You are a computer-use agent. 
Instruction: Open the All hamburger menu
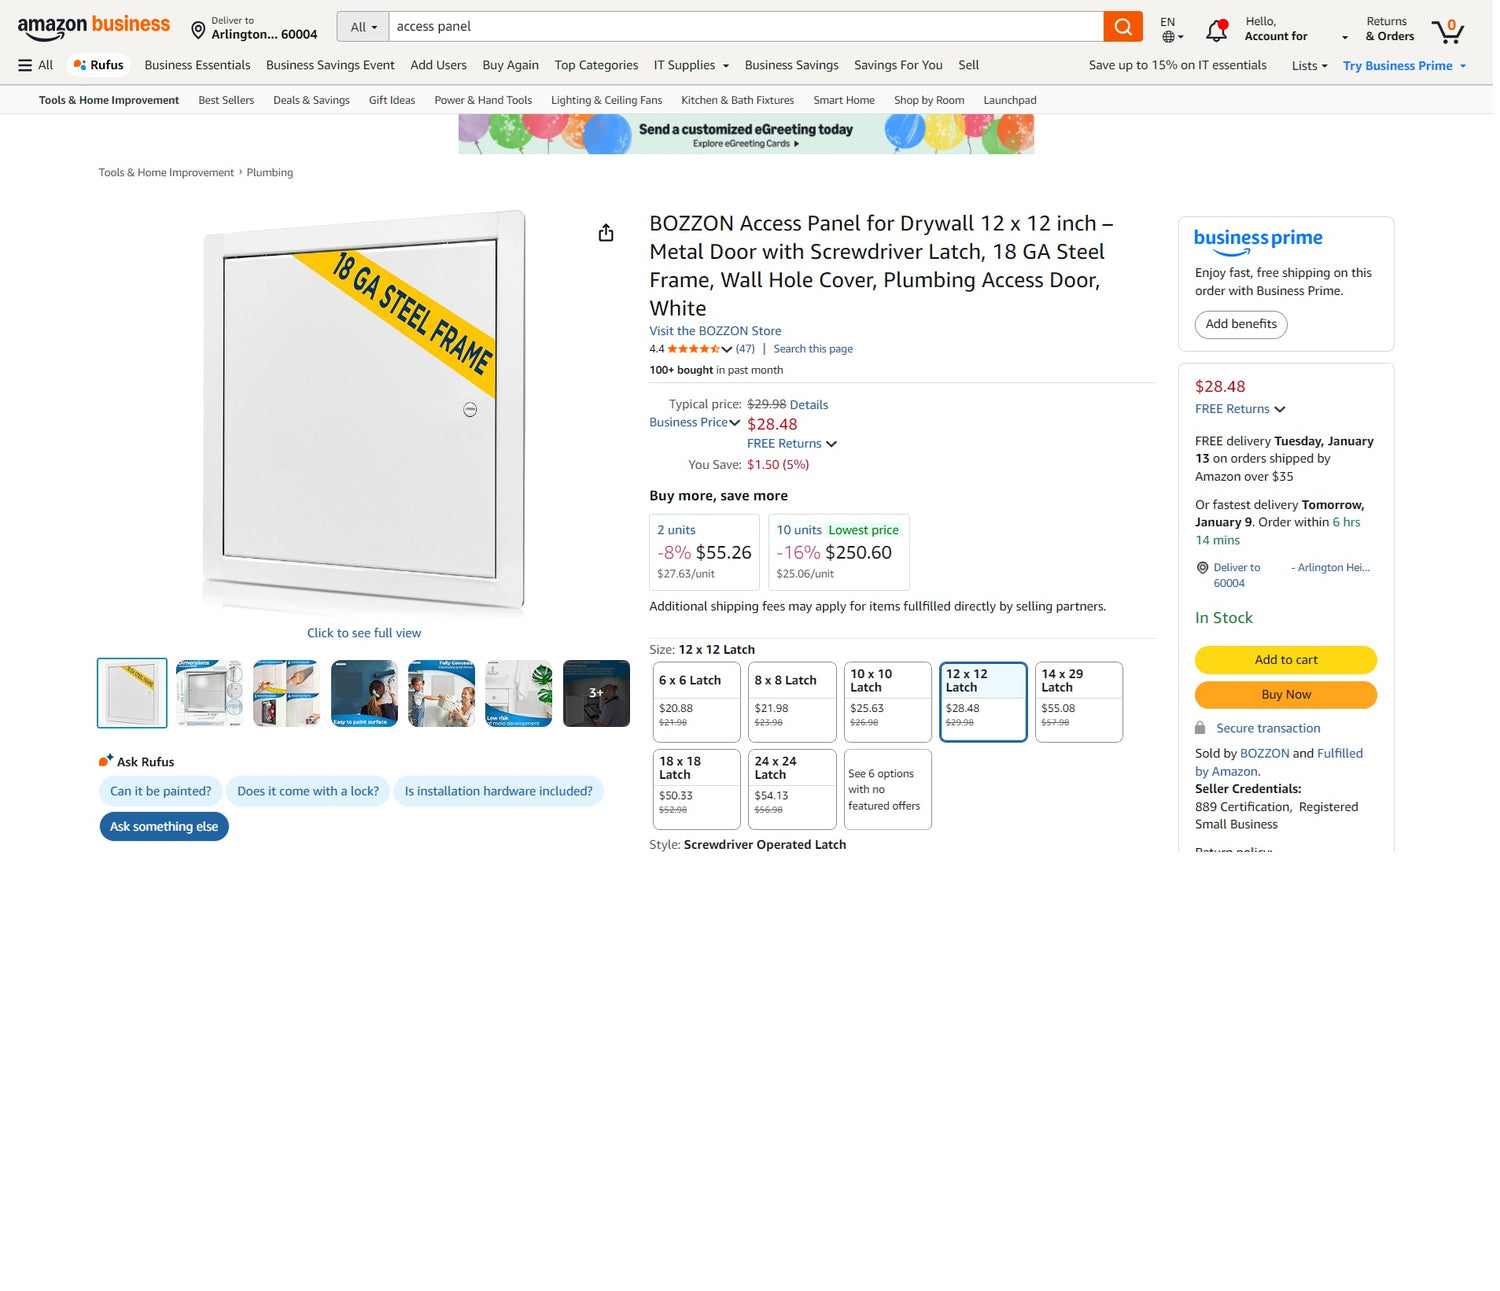tap(35, 65)
